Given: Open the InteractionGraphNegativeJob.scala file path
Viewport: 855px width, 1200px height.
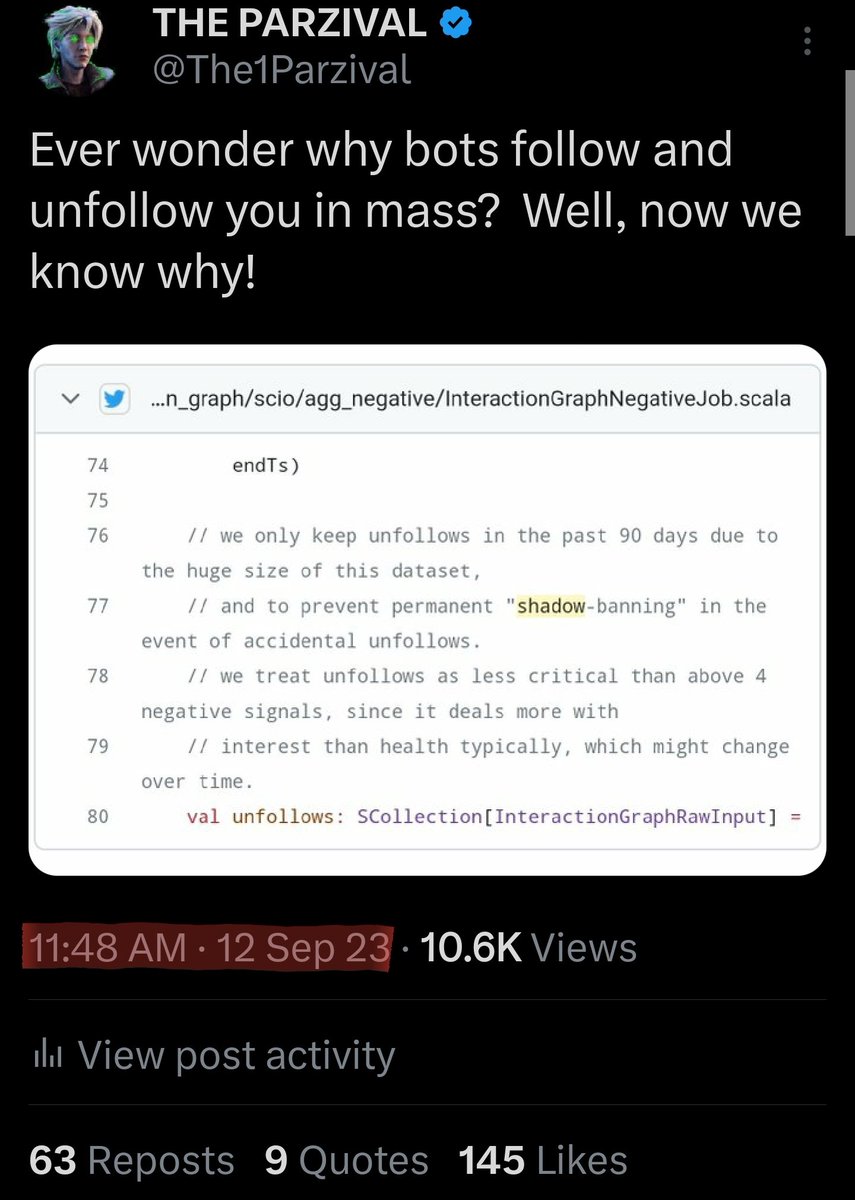Looking at the screenshot, I should point(469,399).
